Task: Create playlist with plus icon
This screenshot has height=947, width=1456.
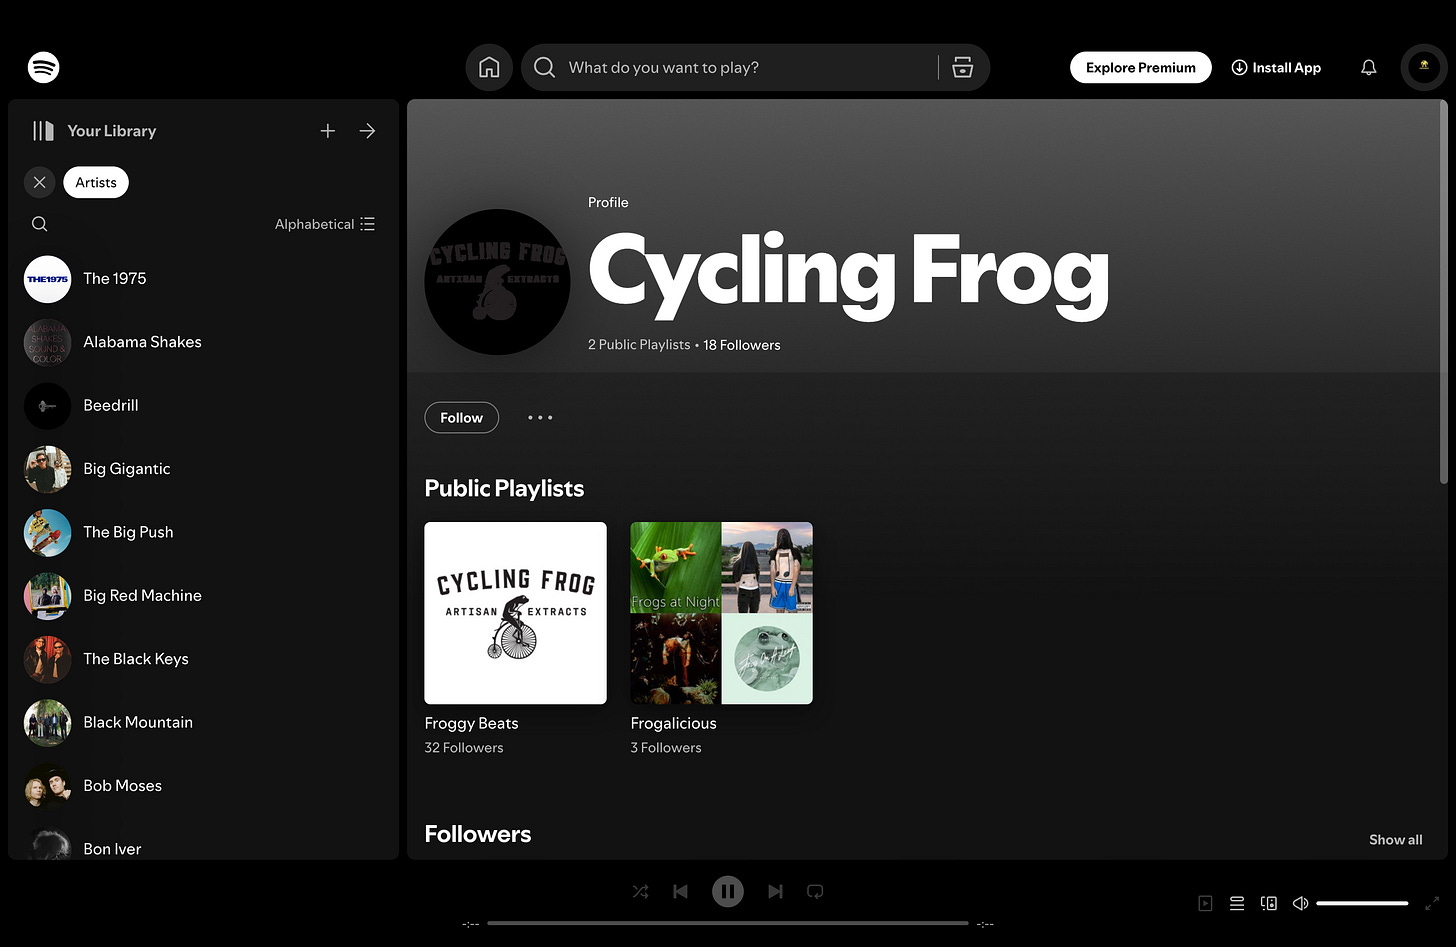Action: (x=327, y=131)
